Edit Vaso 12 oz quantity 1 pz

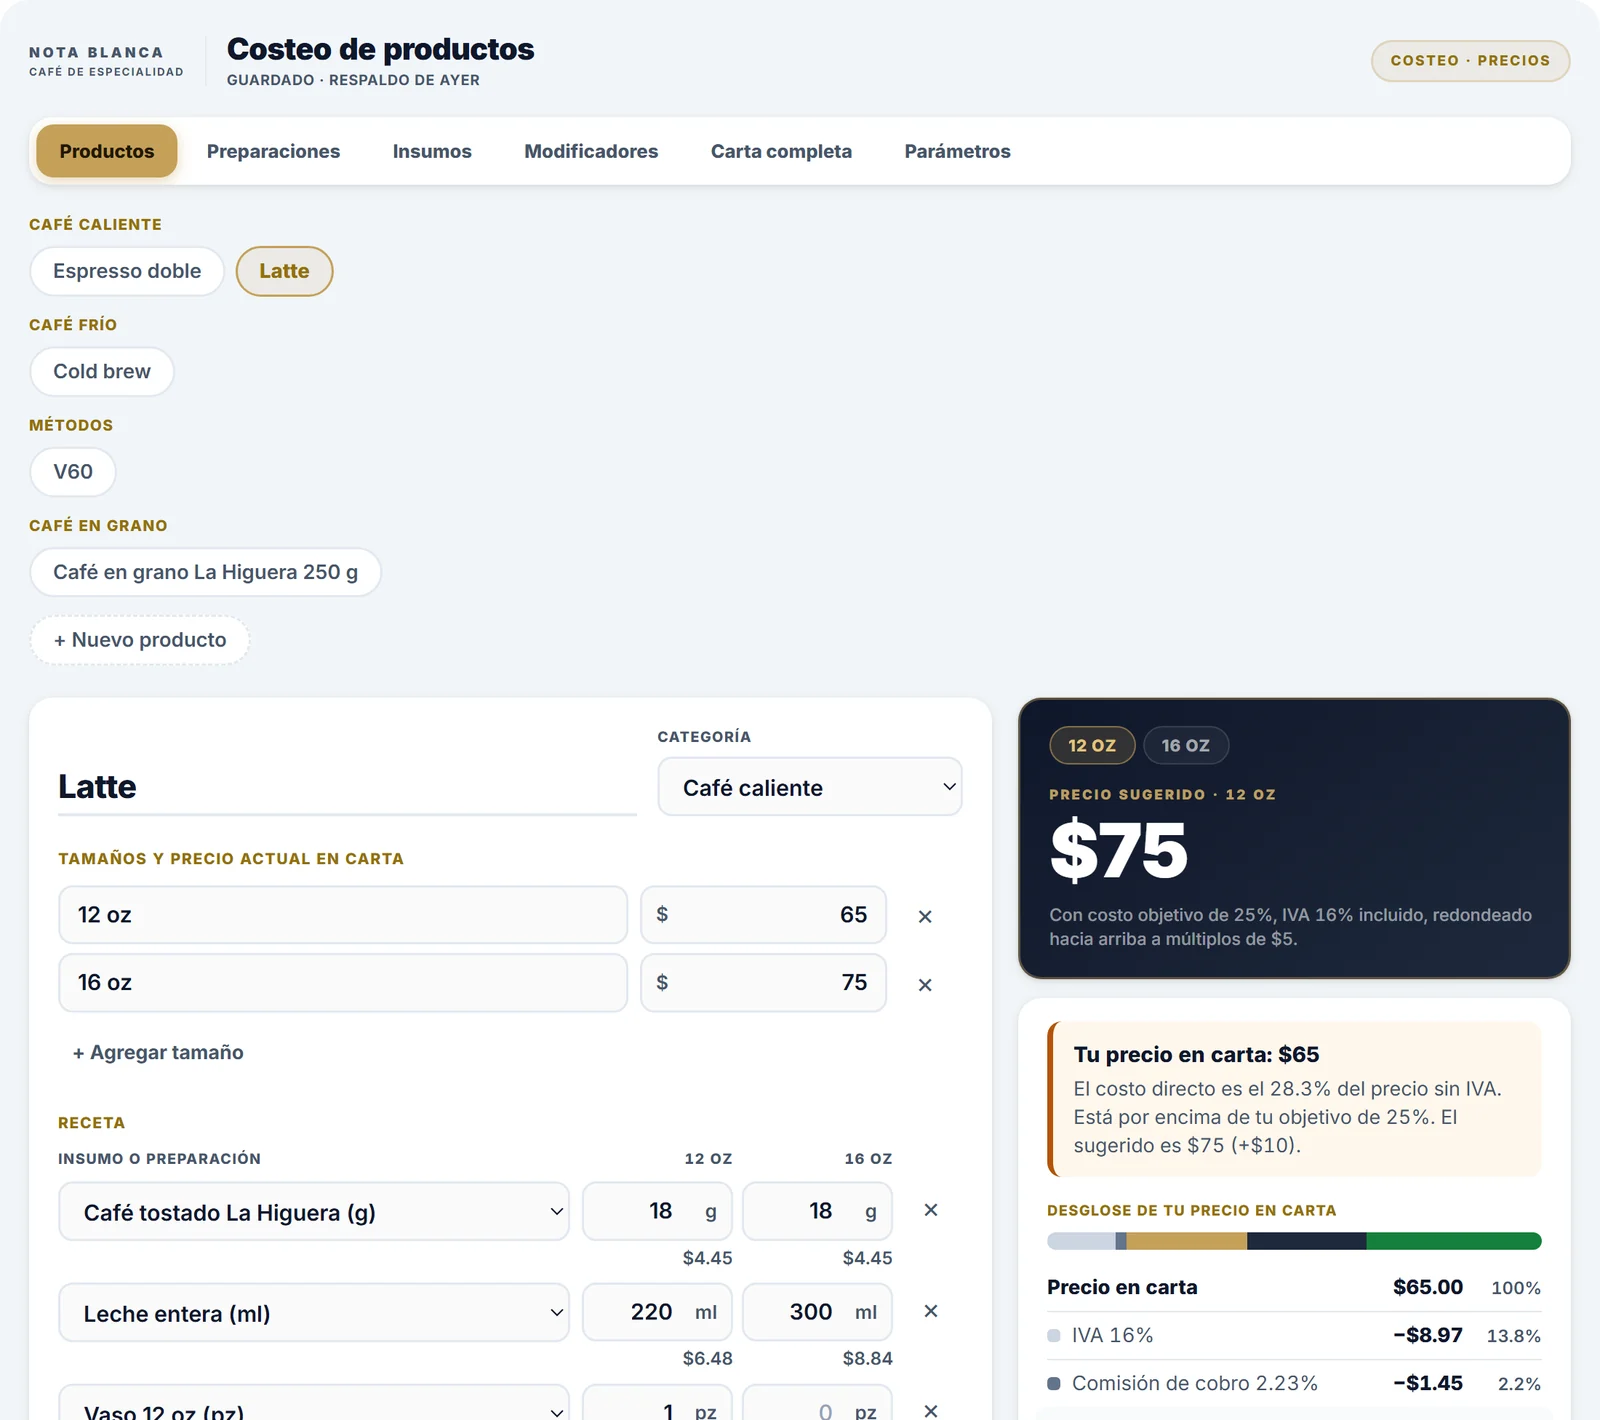point(657,1404)
